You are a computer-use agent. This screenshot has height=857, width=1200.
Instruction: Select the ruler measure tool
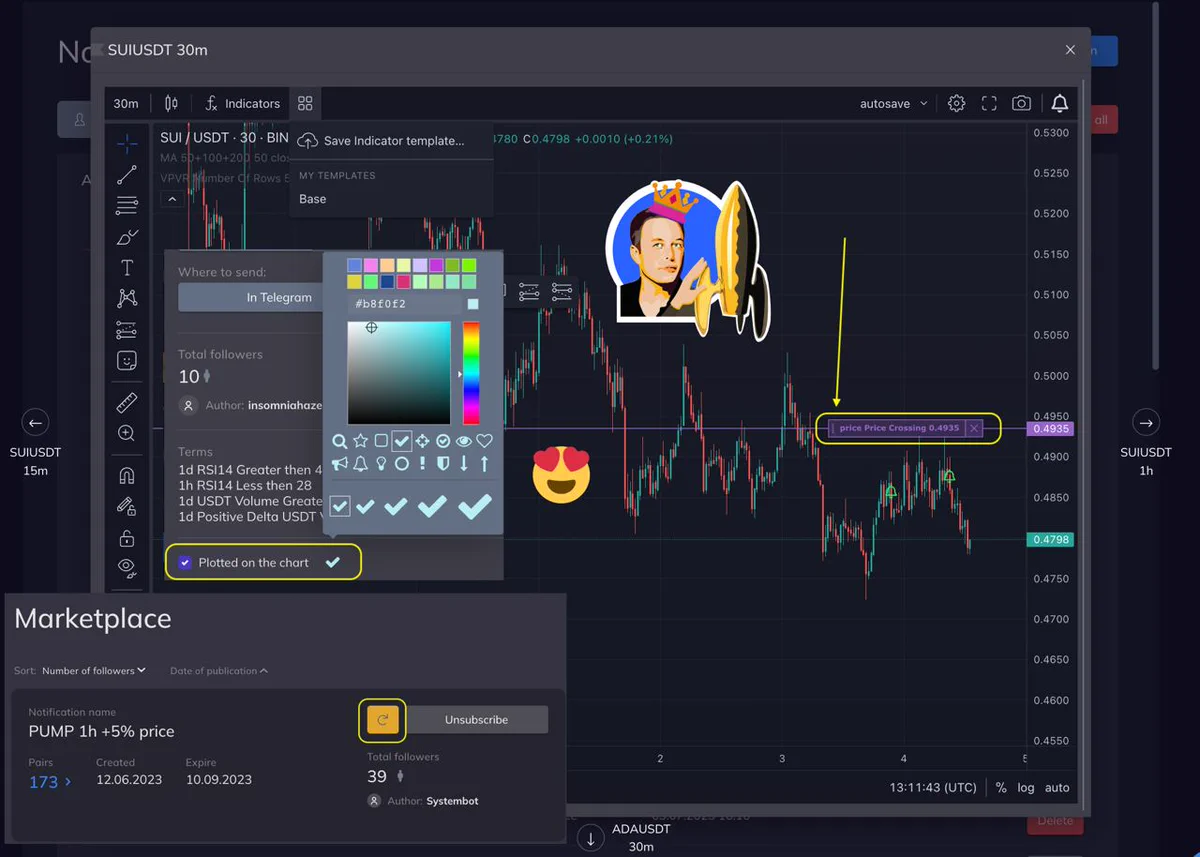point(127,403)
